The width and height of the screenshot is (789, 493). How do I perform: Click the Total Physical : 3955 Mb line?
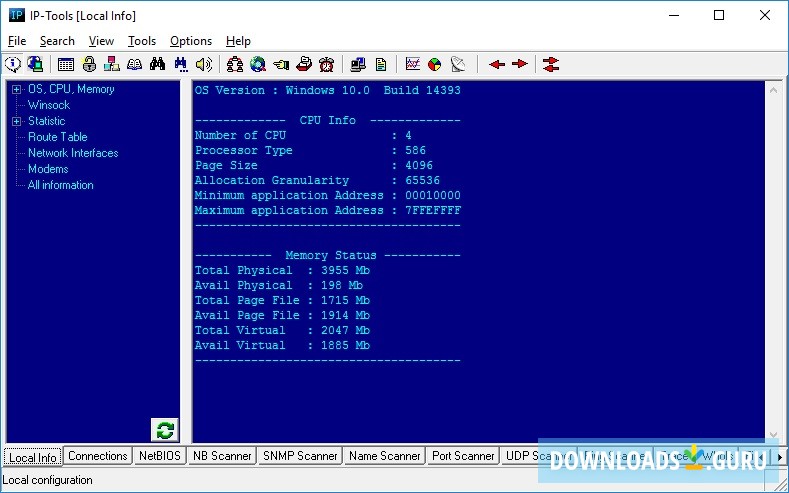point(282,271)
